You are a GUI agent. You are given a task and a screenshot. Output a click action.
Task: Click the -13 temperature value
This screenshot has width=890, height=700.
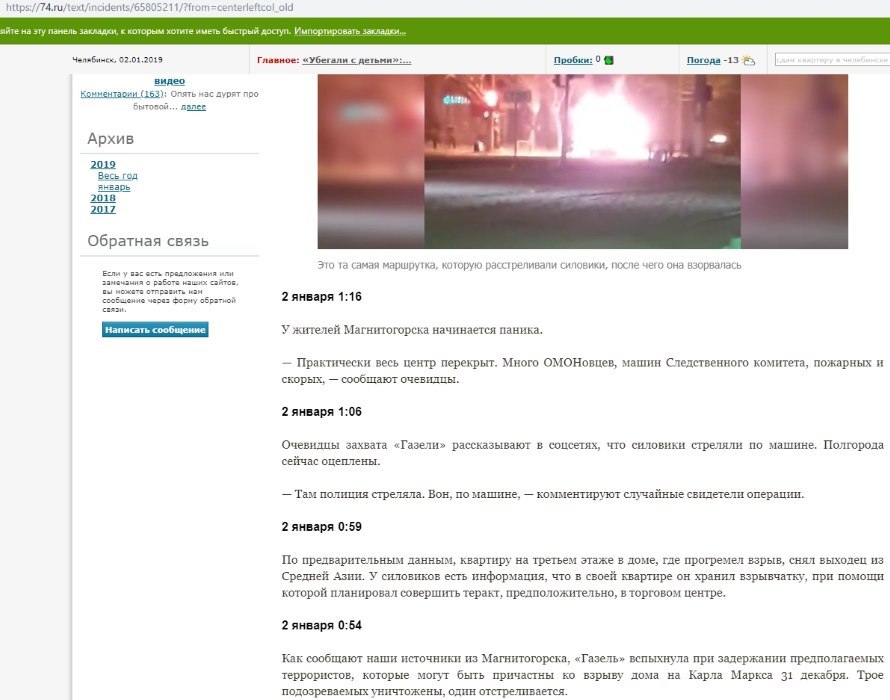coord(731,60)
